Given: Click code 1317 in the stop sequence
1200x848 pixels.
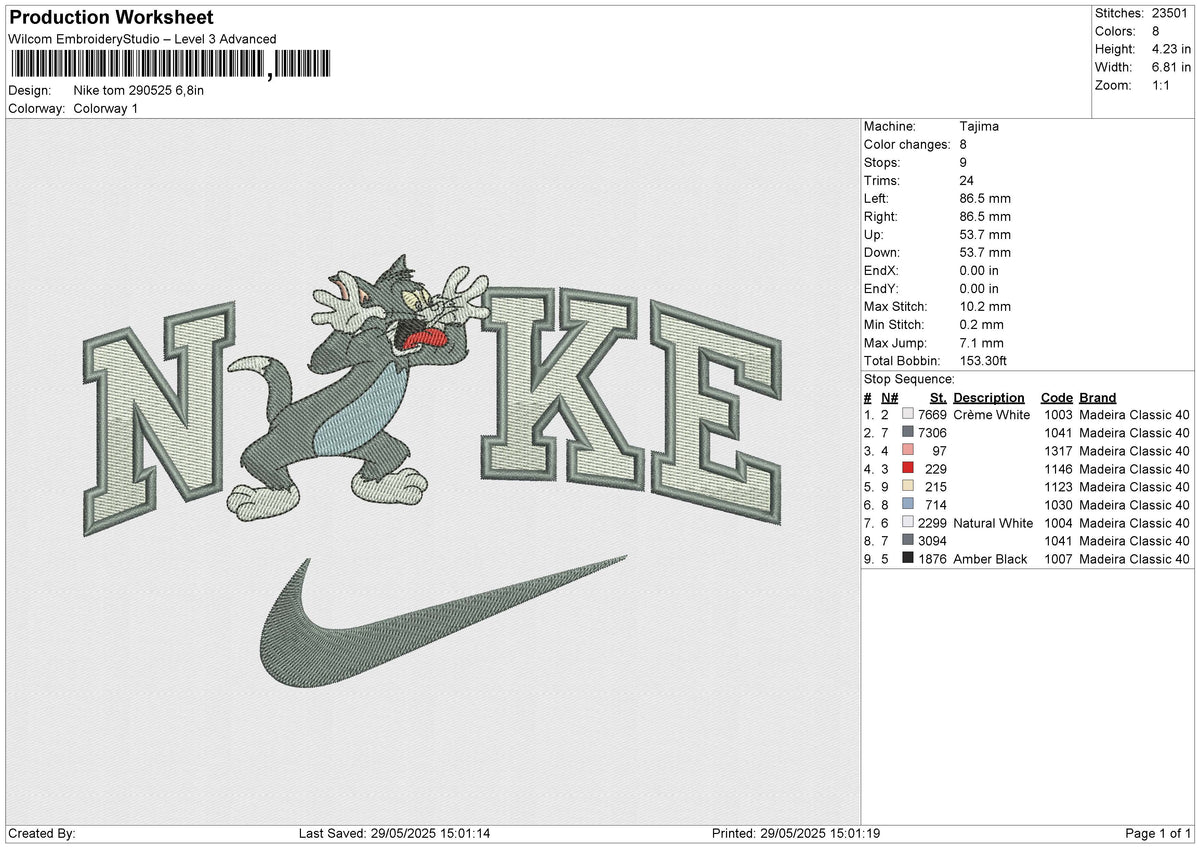Looking at the screenshot, I should tap(1058, 450).
